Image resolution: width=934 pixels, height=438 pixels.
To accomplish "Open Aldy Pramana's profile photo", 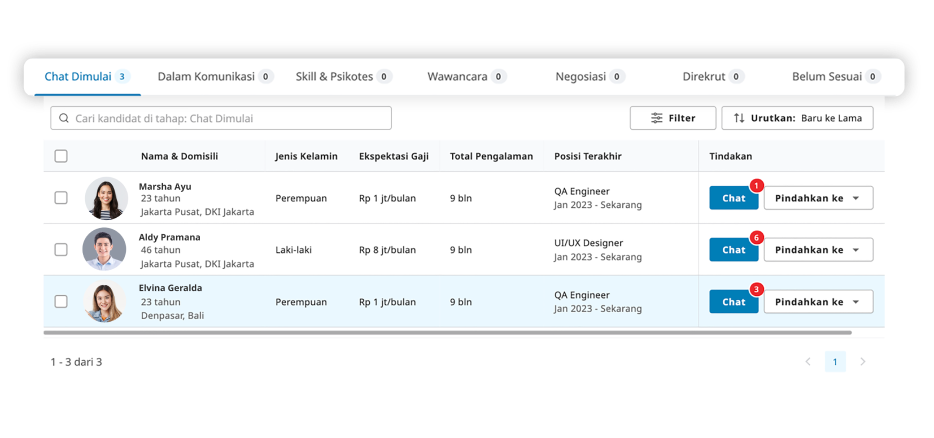I will tap(105, 249).
